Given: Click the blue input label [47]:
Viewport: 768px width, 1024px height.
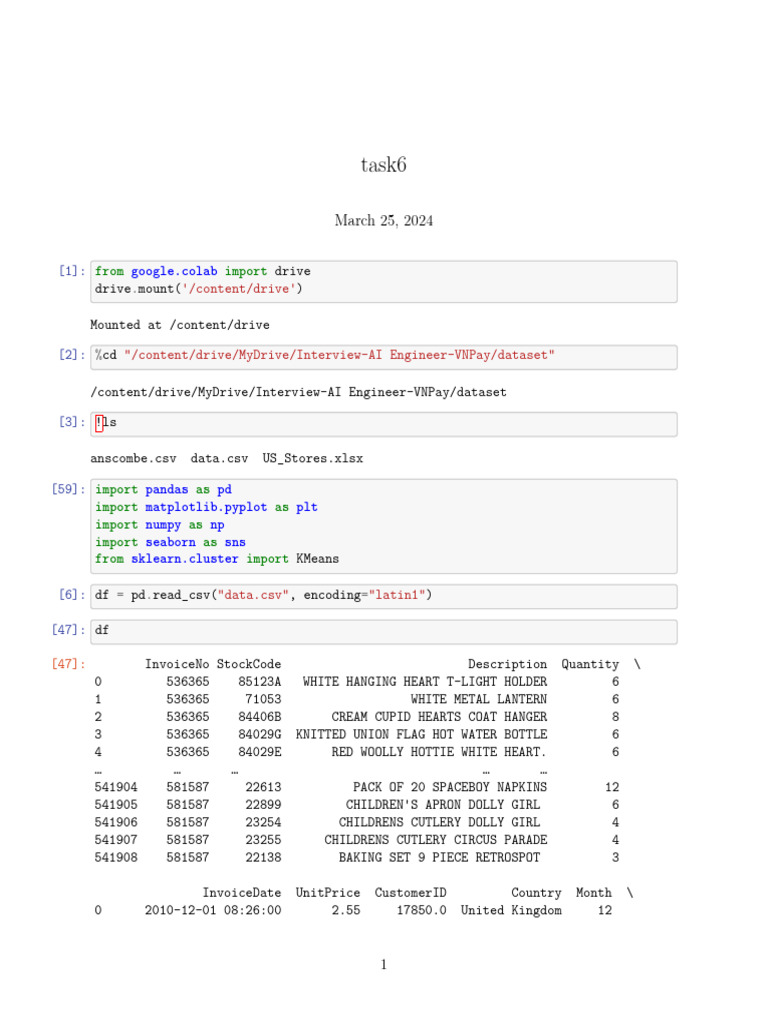Looking at the screenshot, I should point(69,630).
